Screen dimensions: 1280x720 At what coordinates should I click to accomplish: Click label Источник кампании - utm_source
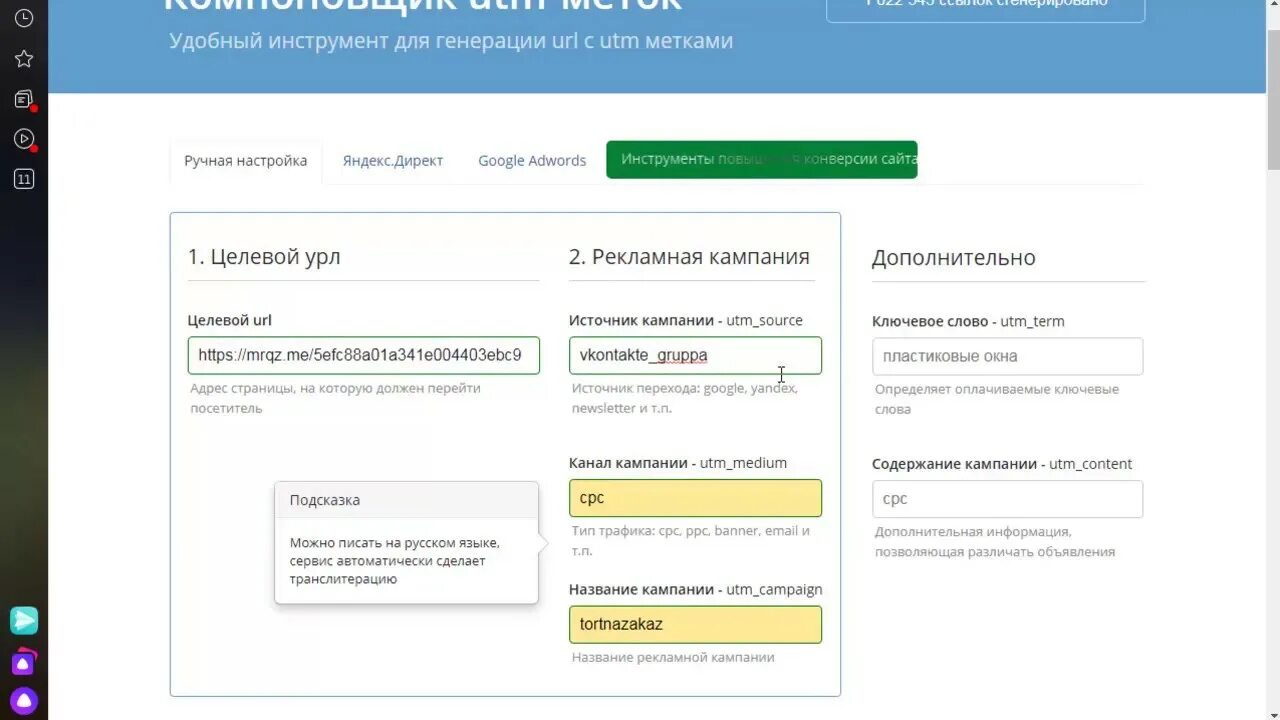[x=686, y=321]
